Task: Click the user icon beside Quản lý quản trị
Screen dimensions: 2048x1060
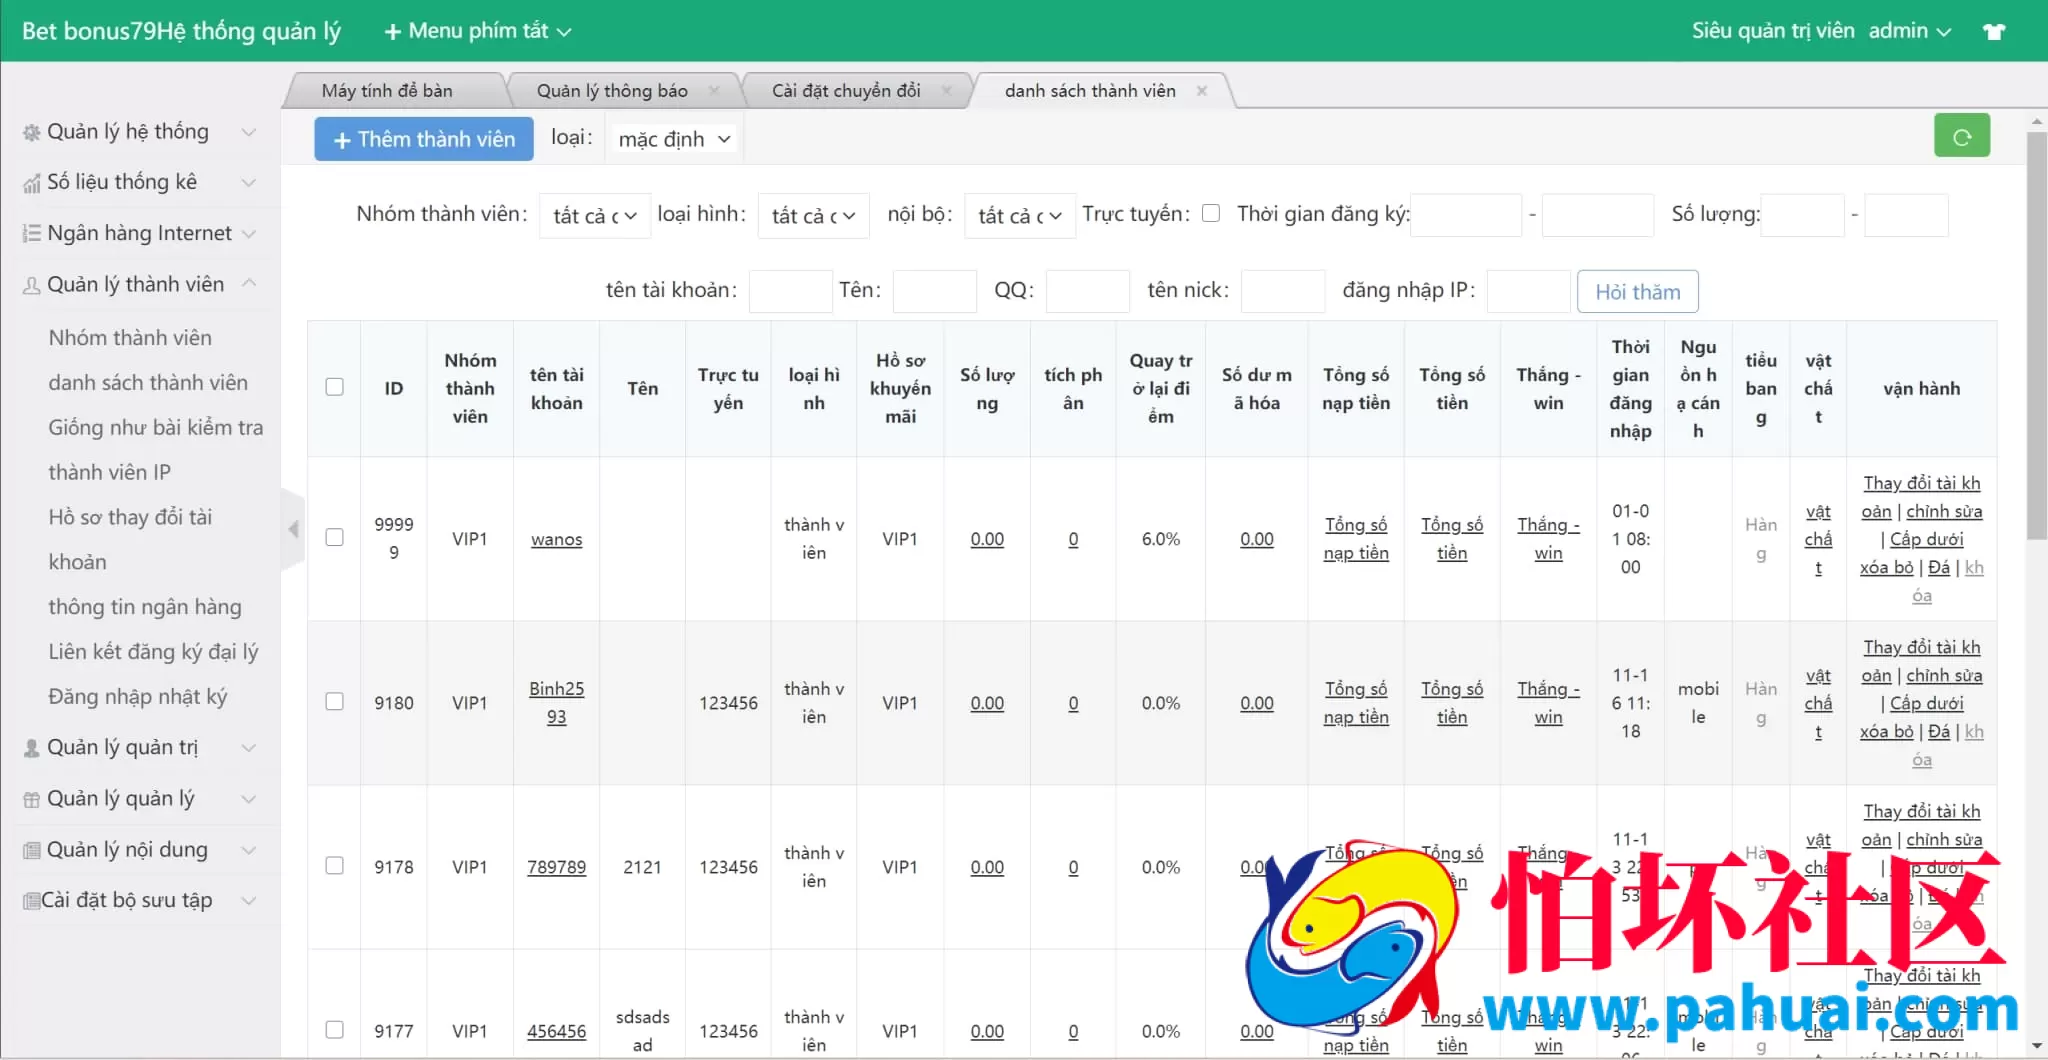Action: coord(32,748)
